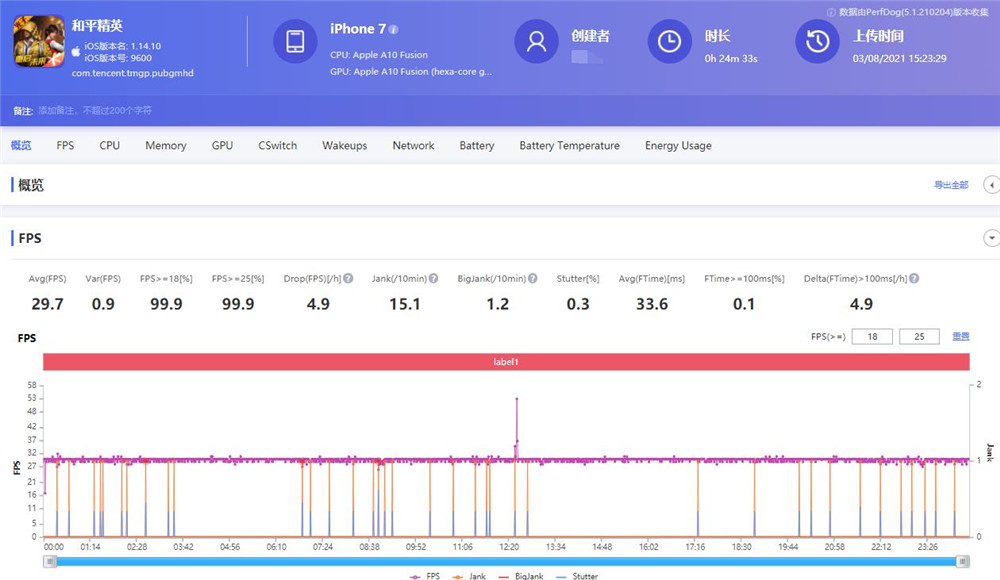Click the reset link next to FPS thresholds

[x=960, y=337]
